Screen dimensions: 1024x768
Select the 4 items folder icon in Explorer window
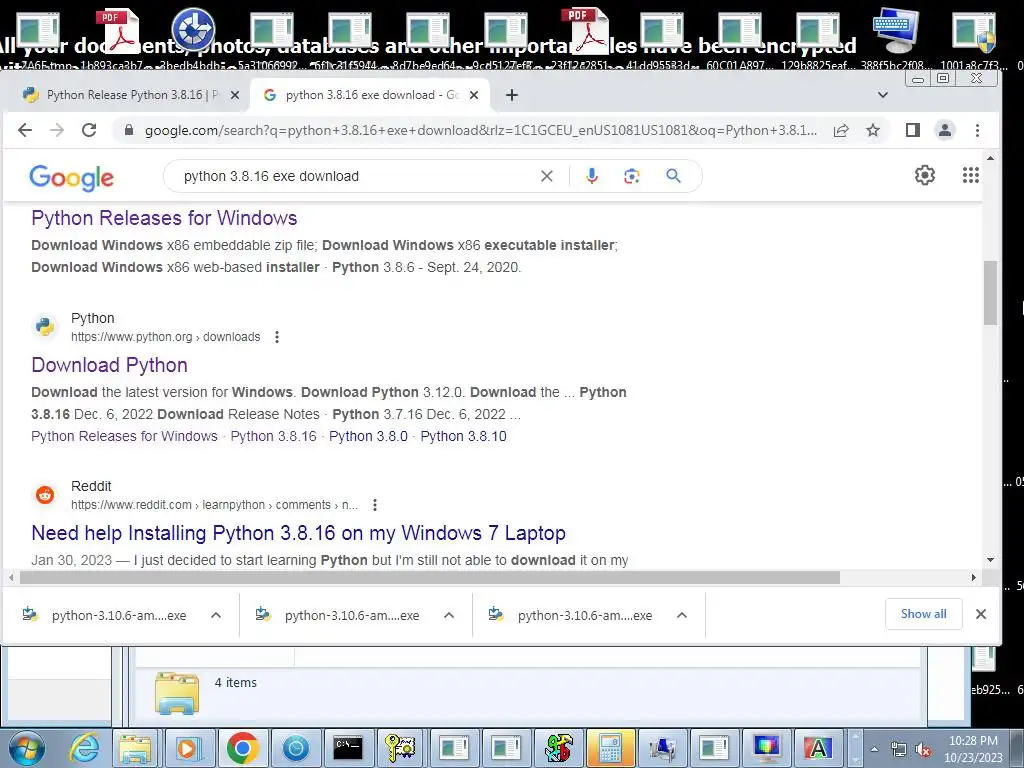177,693
